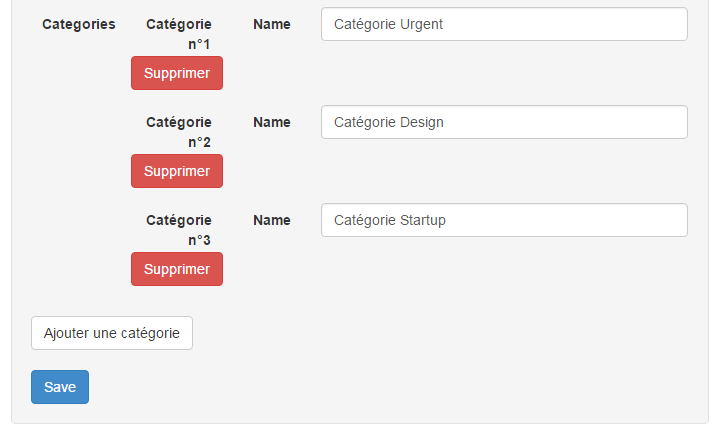Click the Catégorie n°3 label

(x=178, y=230)
